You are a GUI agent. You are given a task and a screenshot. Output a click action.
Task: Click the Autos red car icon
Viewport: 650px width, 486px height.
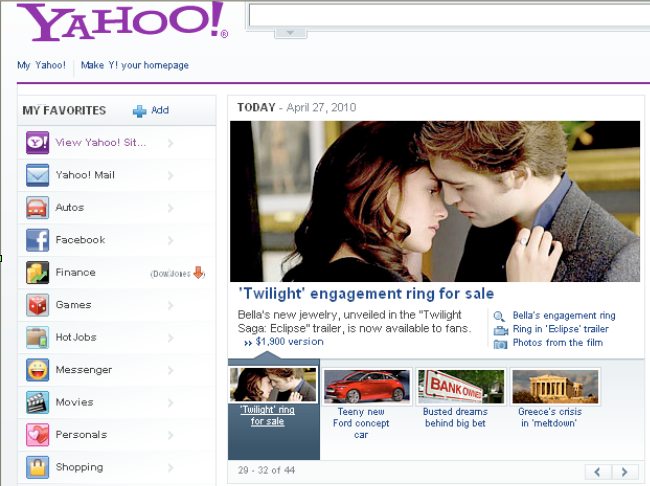(x=37, y=207)
